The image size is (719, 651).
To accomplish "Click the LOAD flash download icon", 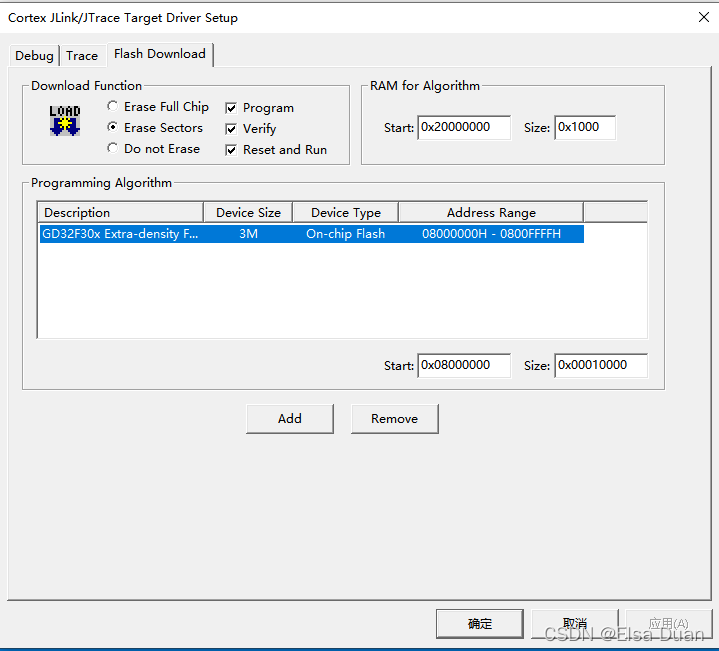I will pyautogui.click(x=65, y=121).
